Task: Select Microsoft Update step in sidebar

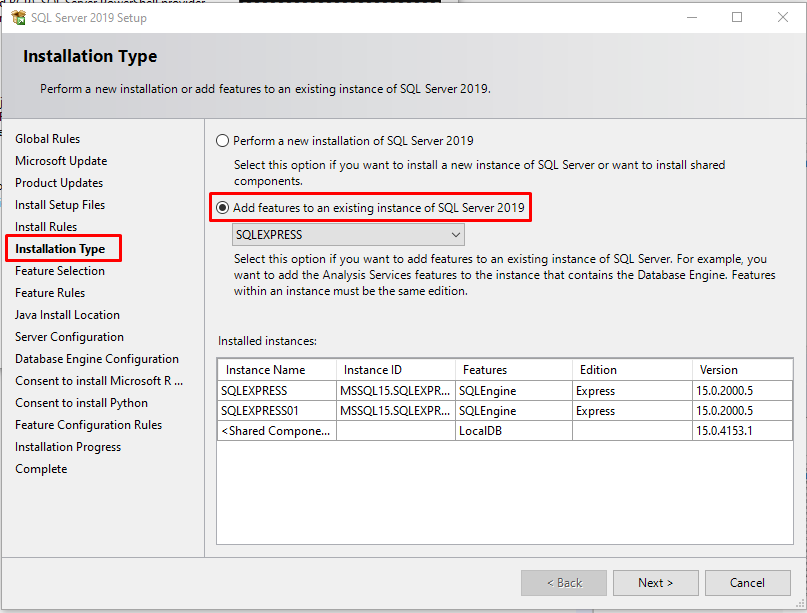Action: coord(61,161)
